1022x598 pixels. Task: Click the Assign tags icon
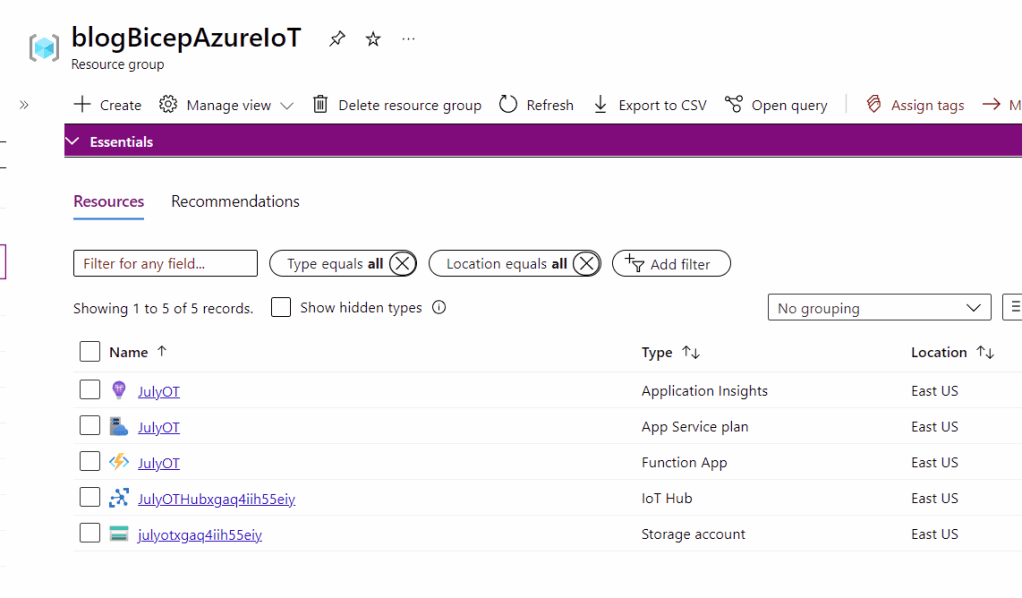pos(874,105)
